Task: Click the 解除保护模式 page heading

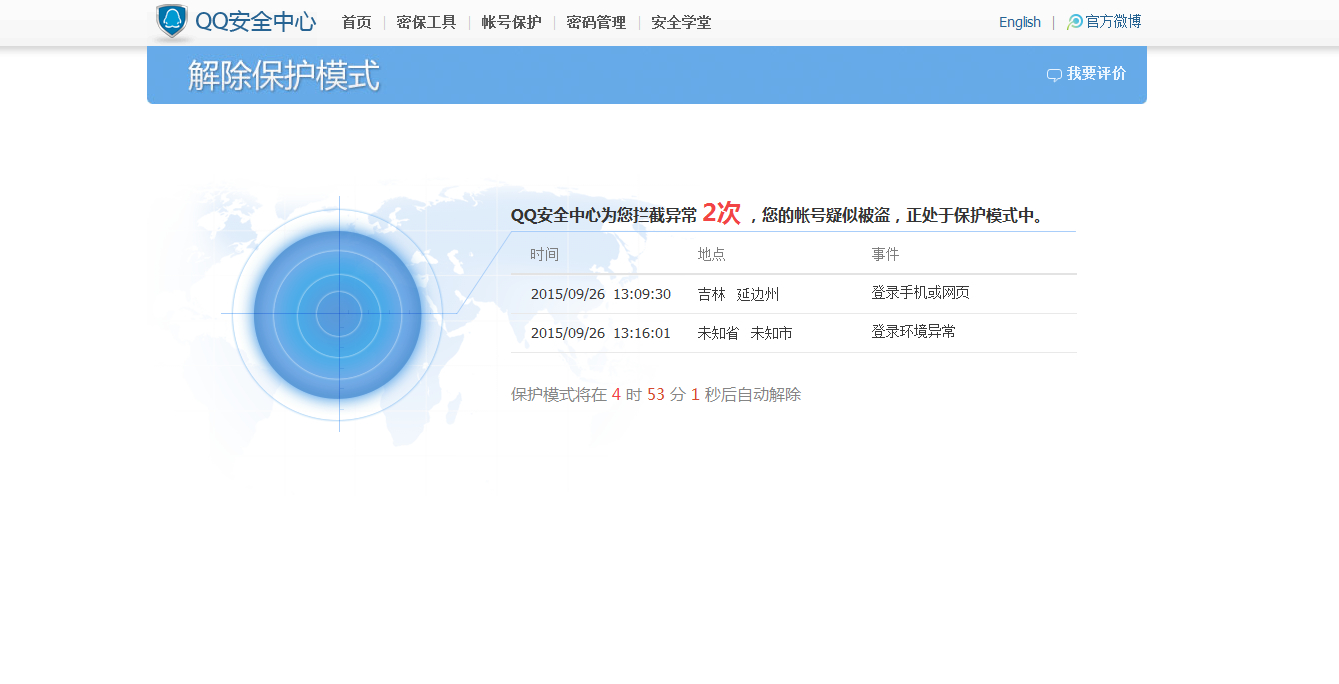Action: pyautogui.click(x=284, y=75)
